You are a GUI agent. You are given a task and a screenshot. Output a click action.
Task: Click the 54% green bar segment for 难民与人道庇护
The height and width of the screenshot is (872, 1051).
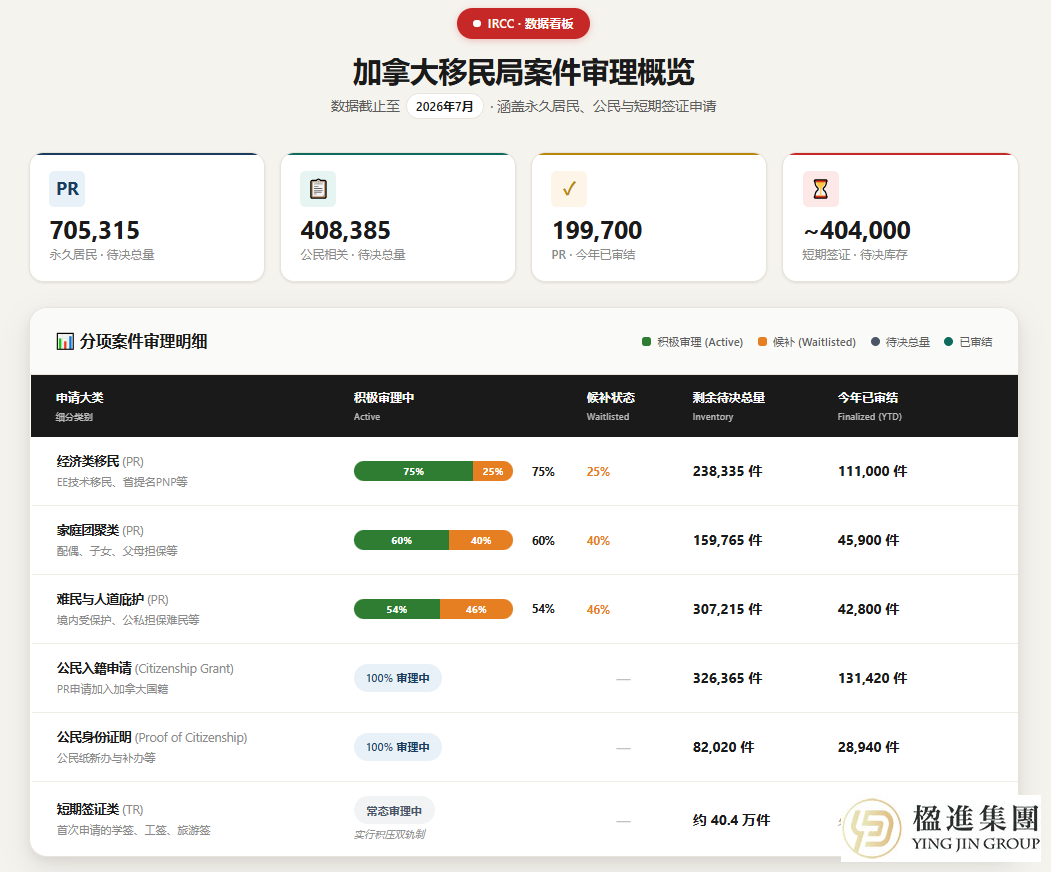click(397, 609)
